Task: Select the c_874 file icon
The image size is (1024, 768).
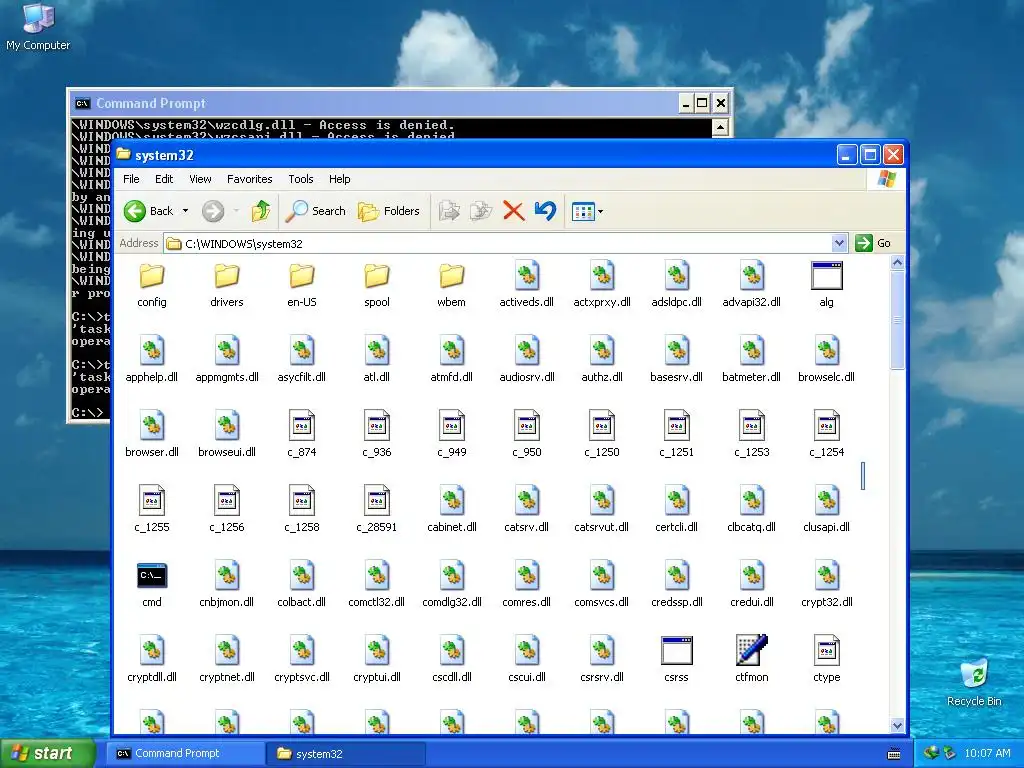Action: coord(302,434)
